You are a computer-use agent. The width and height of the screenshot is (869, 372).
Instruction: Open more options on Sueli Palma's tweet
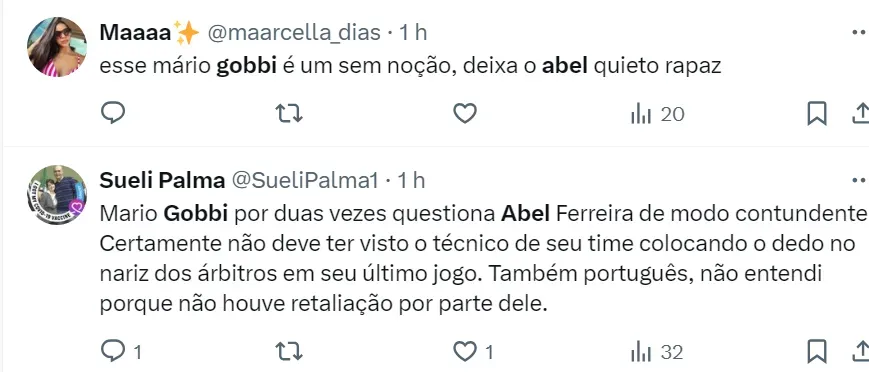pyautogui.click(x=860, y=180)
